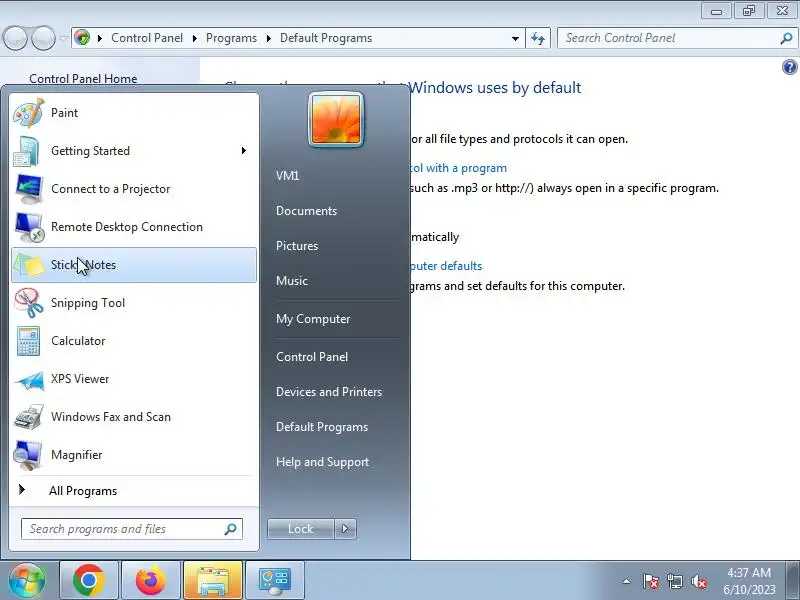This screenshot has height=600, width=800.
Task: Click the Snipping Tool scissors icon
Action: (x=29, y=303)
